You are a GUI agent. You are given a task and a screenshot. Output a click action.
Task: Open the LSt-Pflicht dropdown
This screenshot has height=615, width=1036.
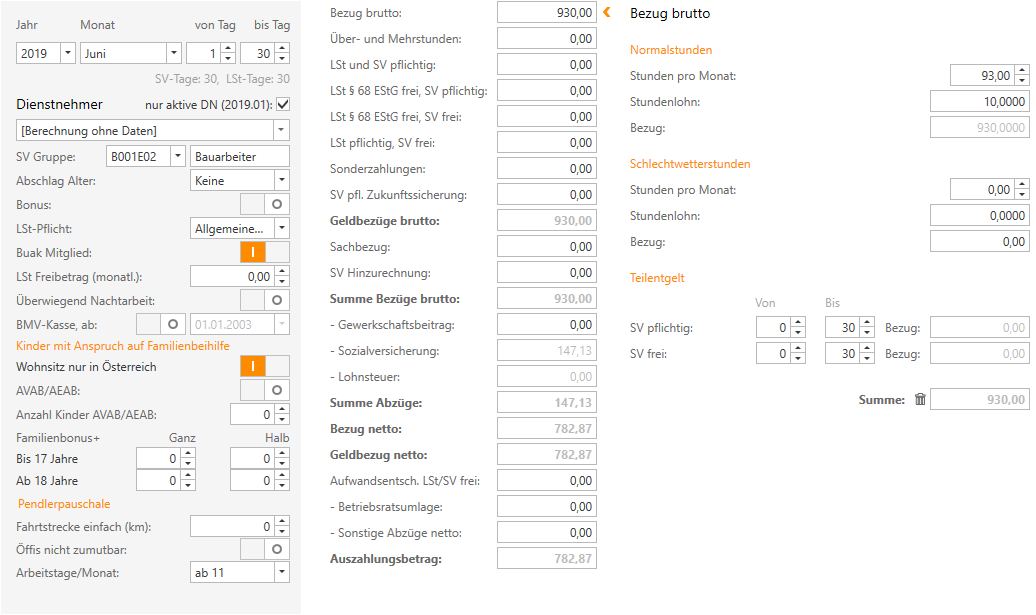coord(281,229)
